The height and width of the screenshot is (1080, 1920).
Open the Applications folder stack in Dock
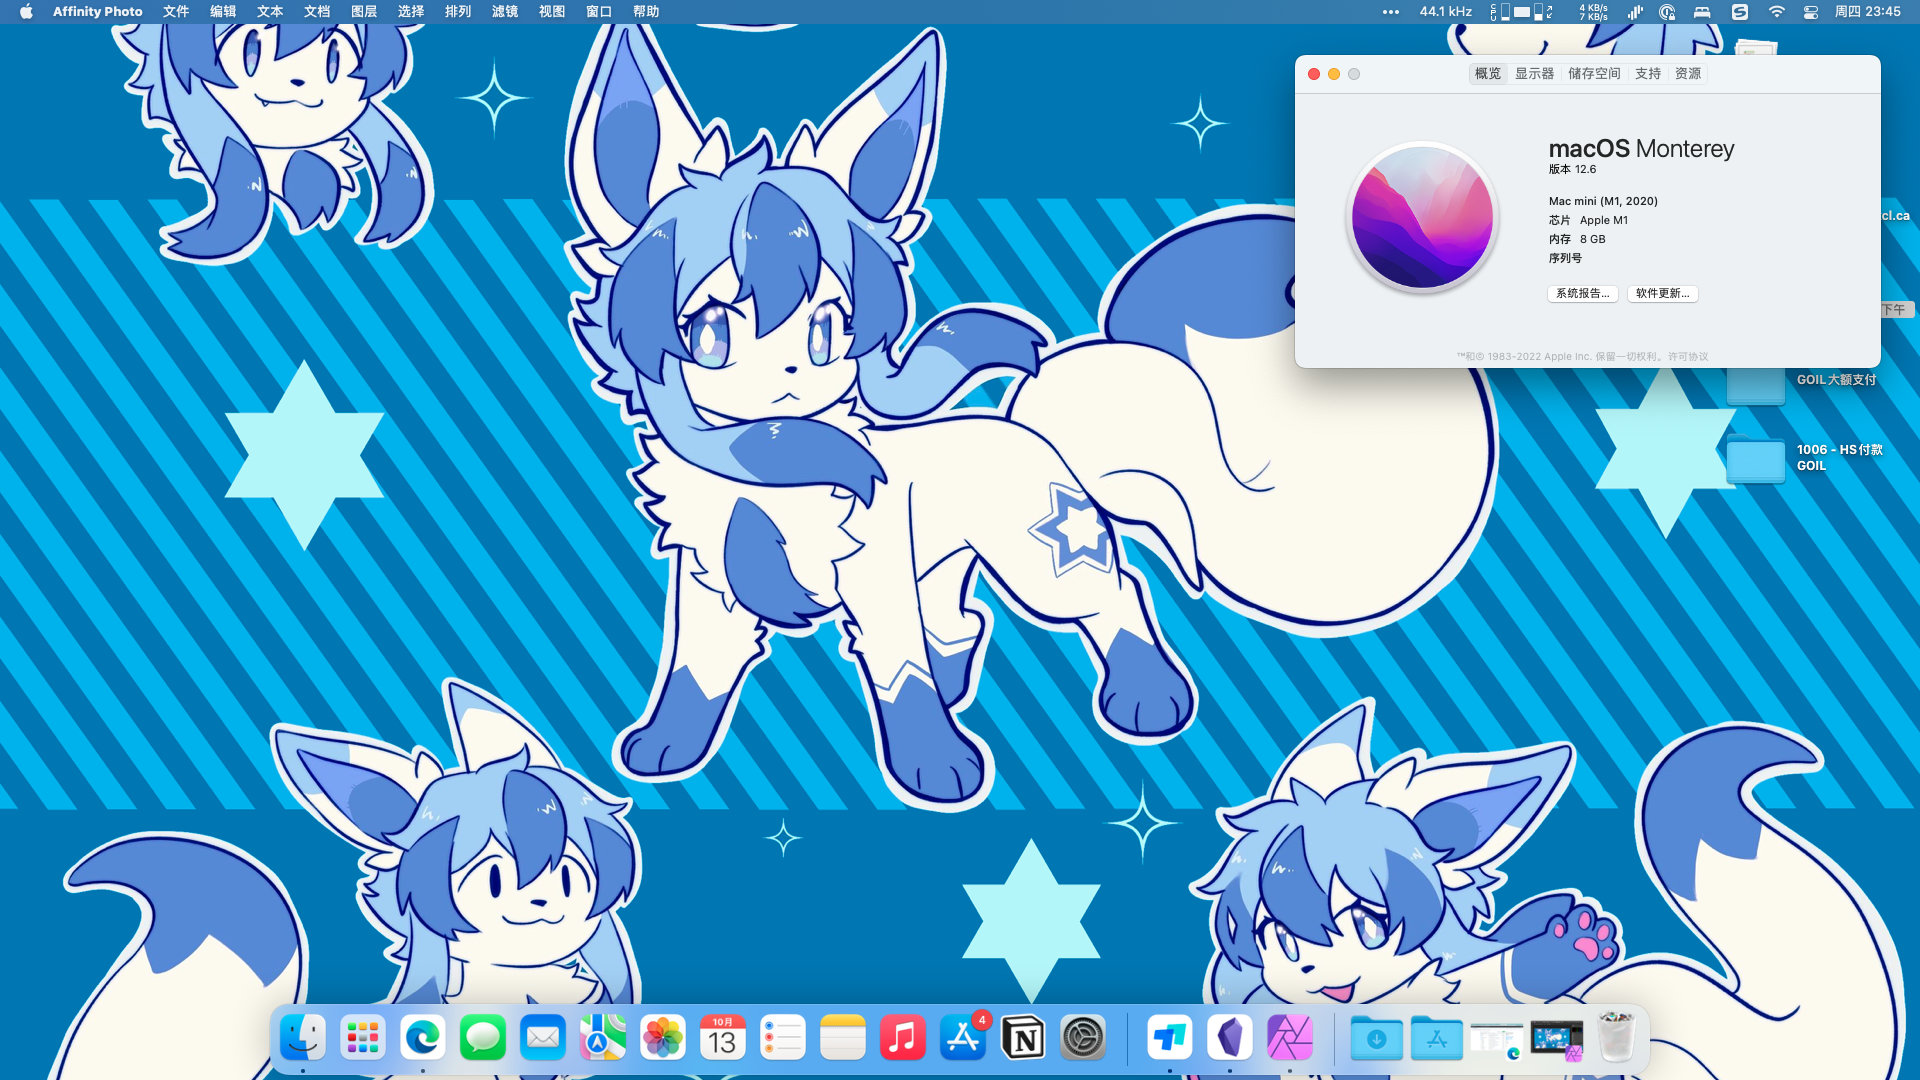coord(1436,1038)
